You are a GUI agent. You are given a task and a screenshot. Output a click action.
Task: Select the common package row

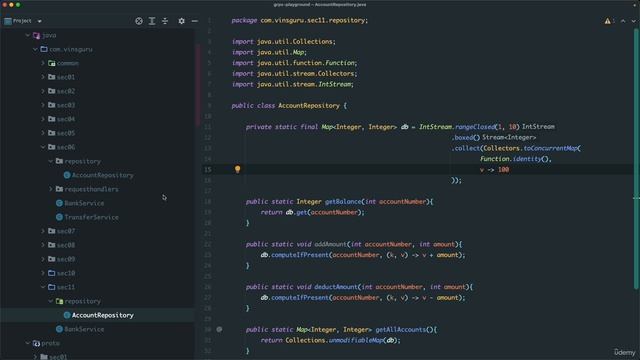point(97,63)
